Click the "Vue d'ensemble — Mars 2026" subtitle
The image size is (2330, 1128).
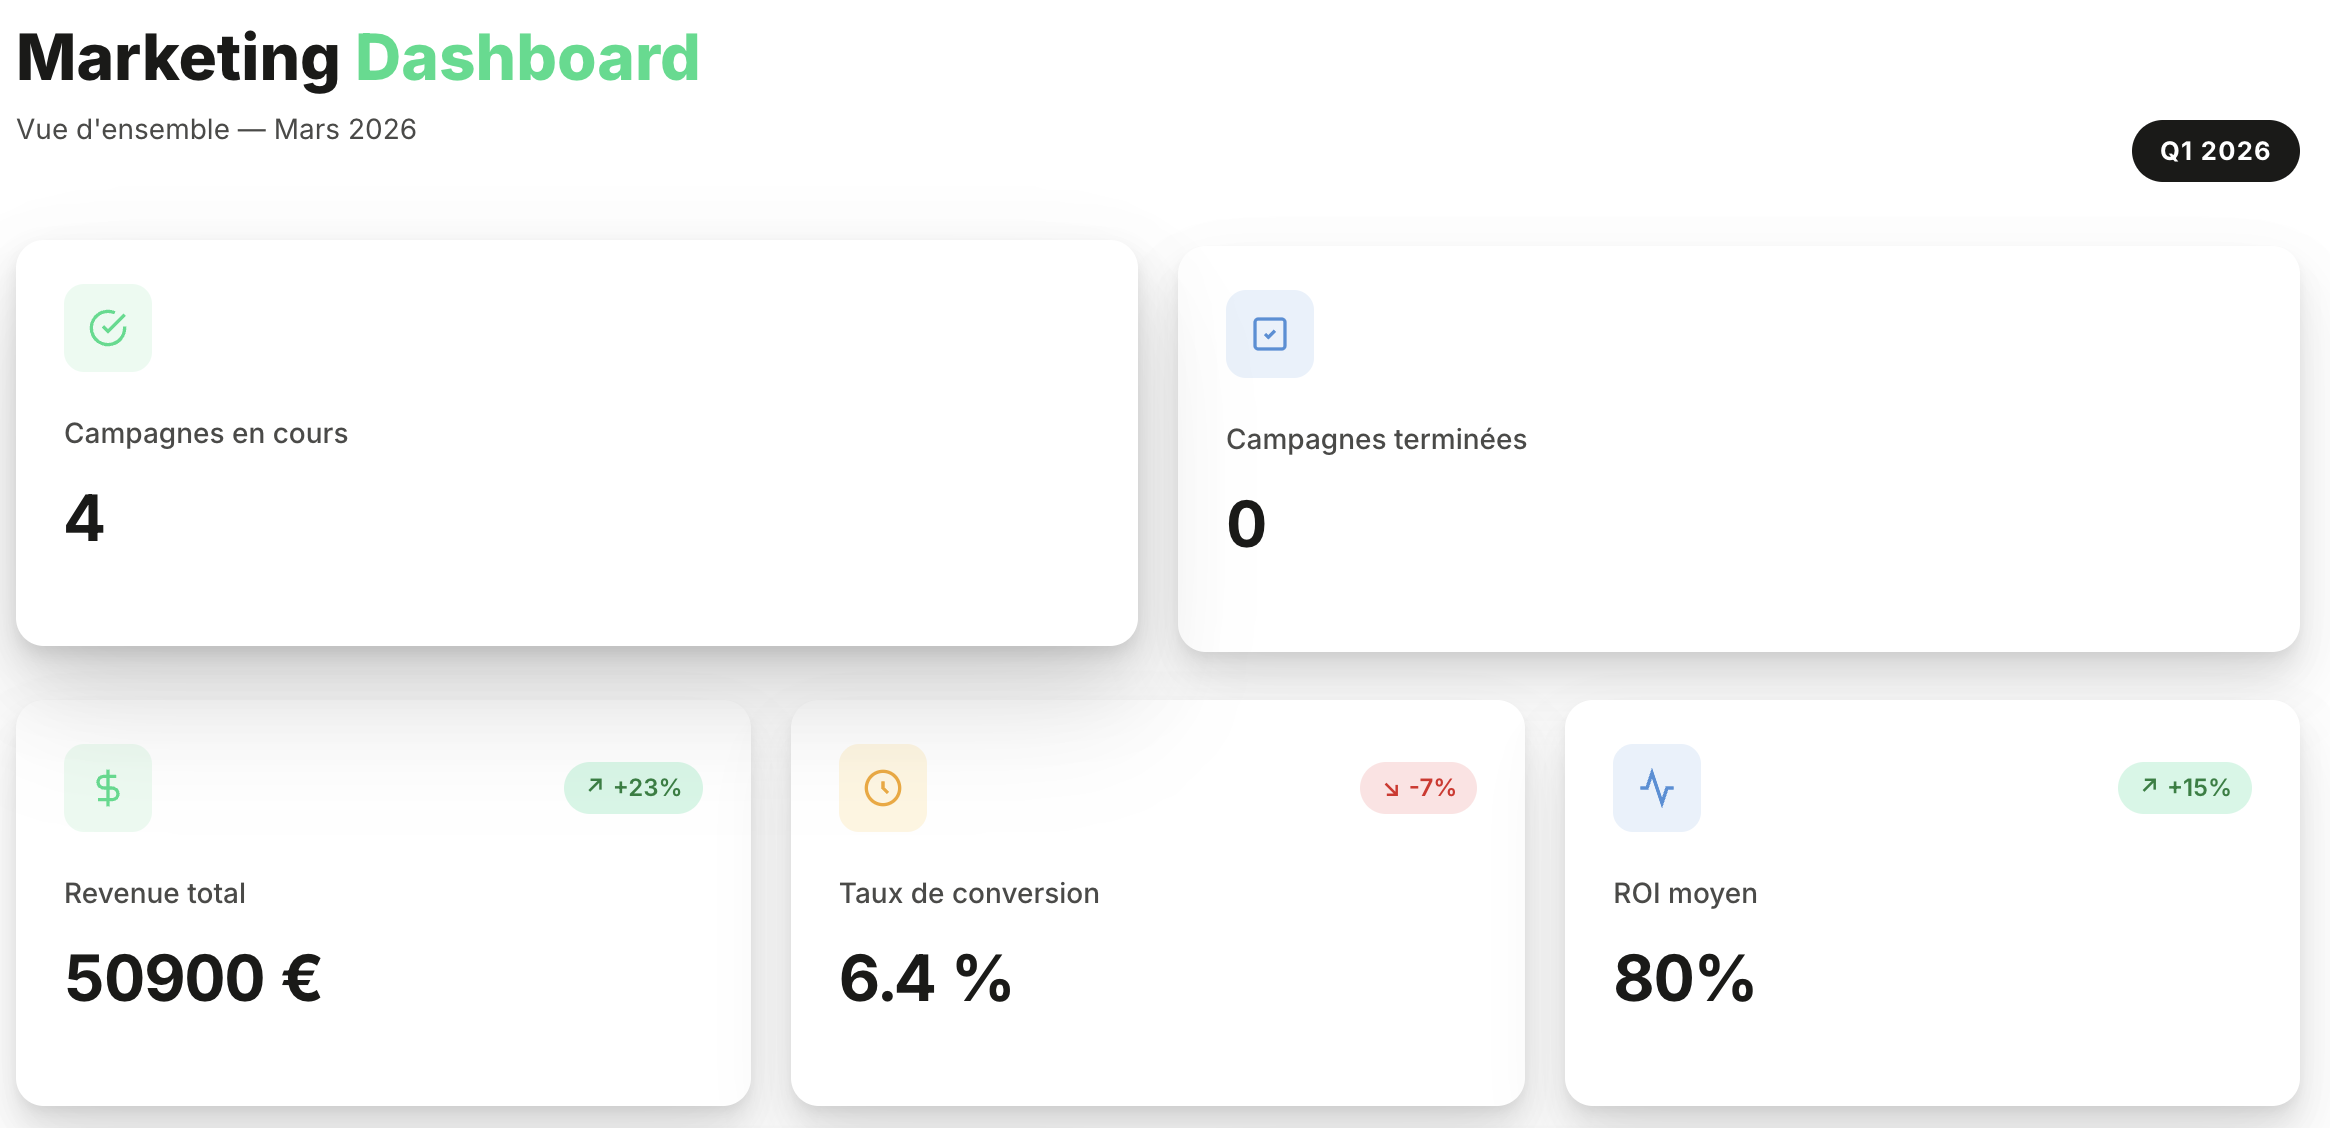(x=216, y=130)
